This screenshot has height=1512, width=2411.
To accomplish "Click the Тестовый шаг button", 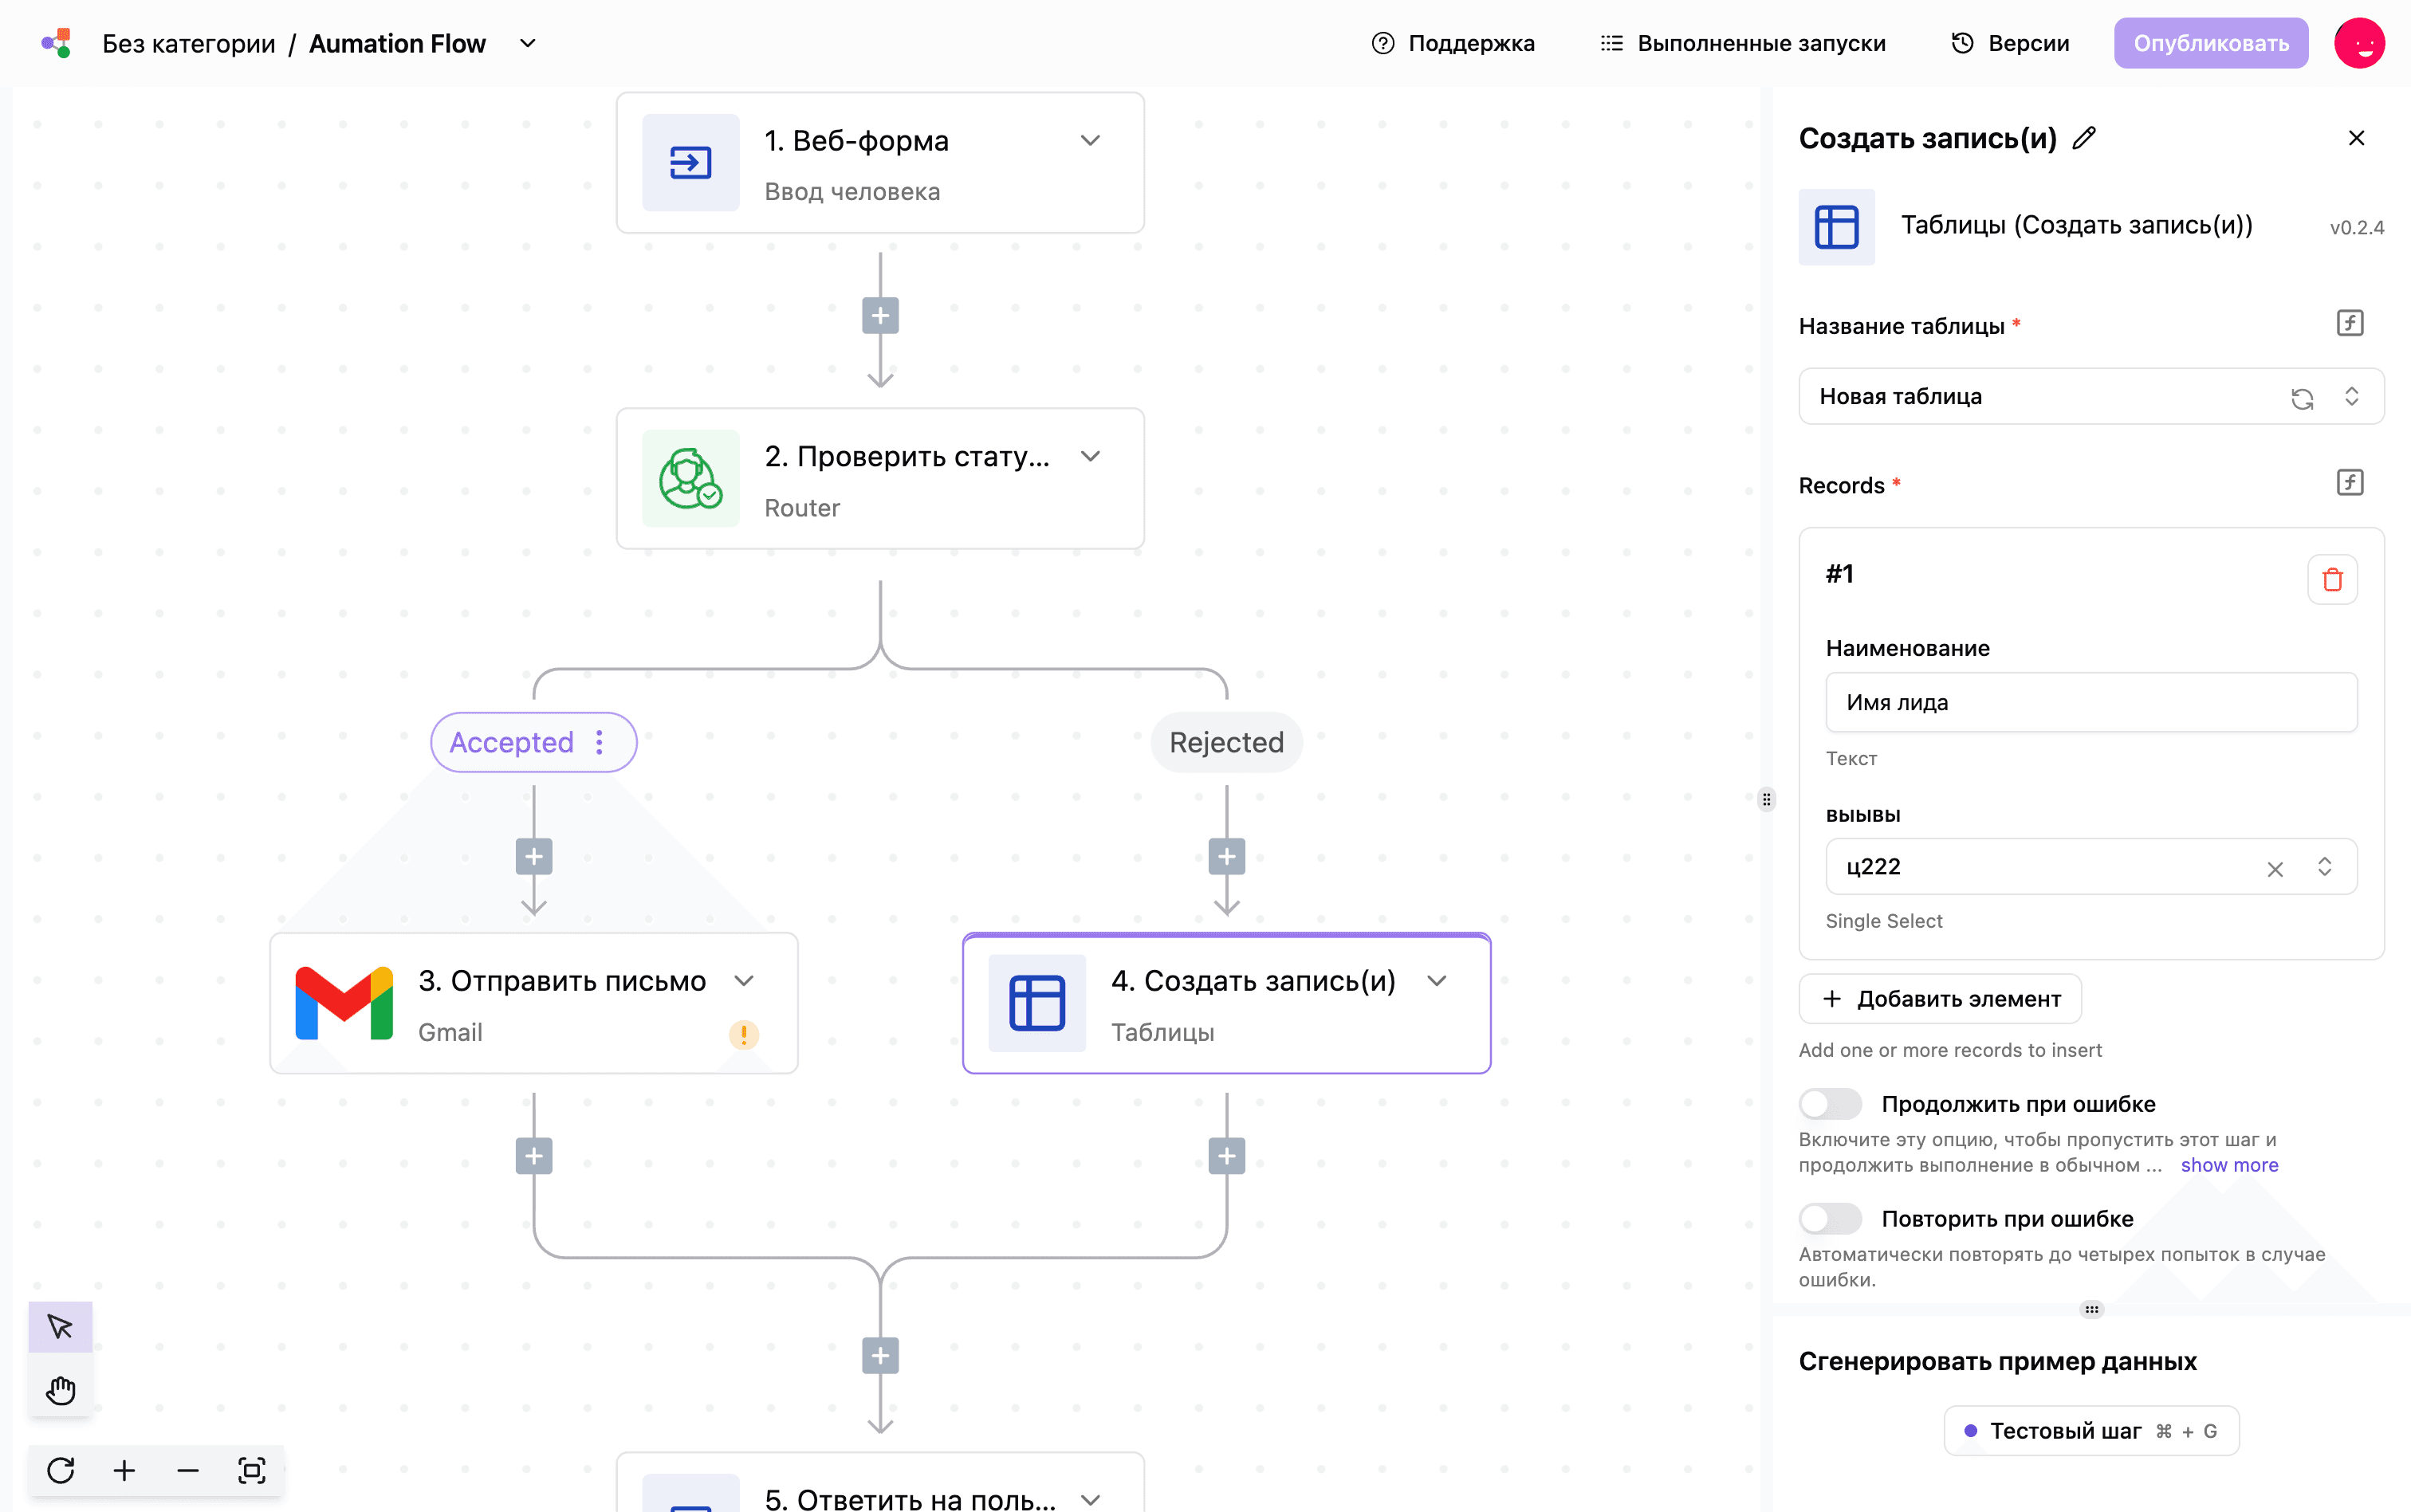I will click(x=2091, y=1431).
